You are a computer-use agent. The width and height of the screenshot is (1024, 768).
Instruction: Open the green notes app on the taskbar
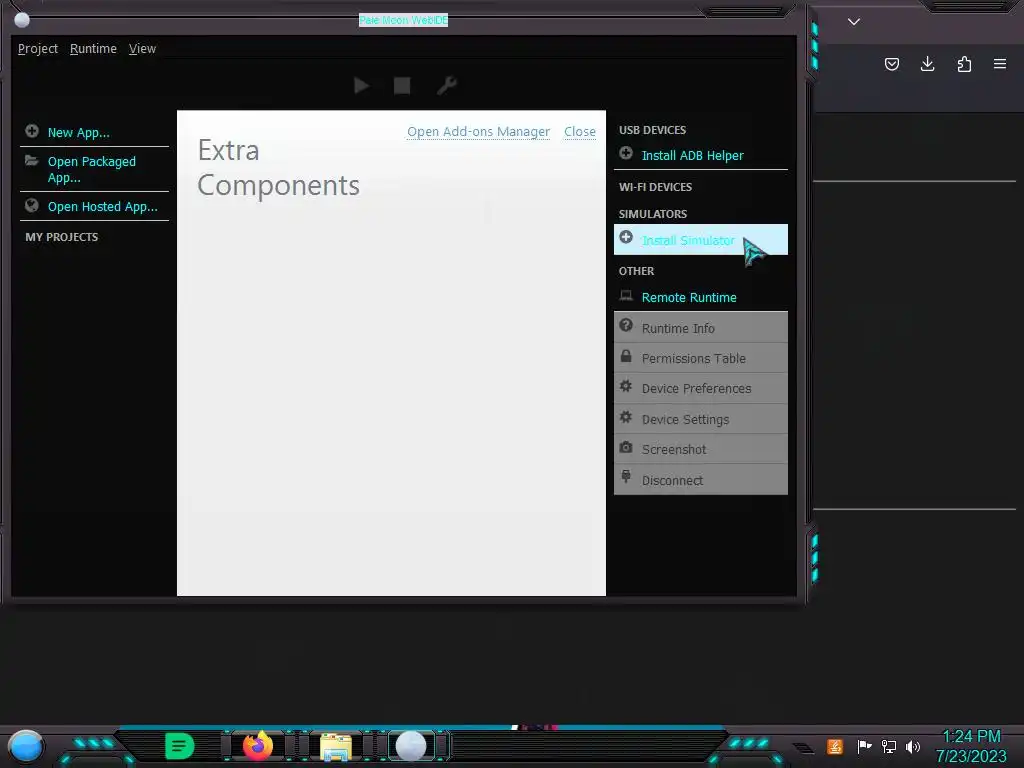point(180,746)
